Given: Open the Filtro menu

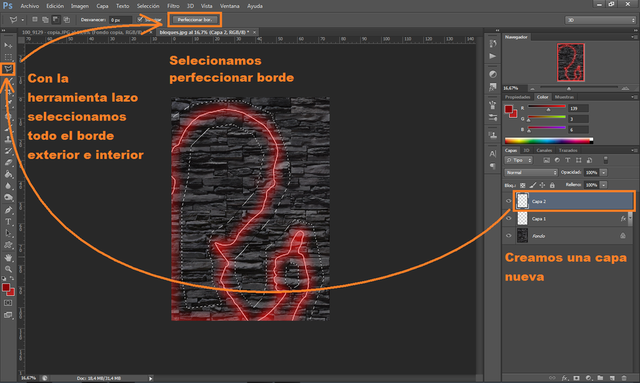Looking at the screenshot, I should tap(173, 6).
